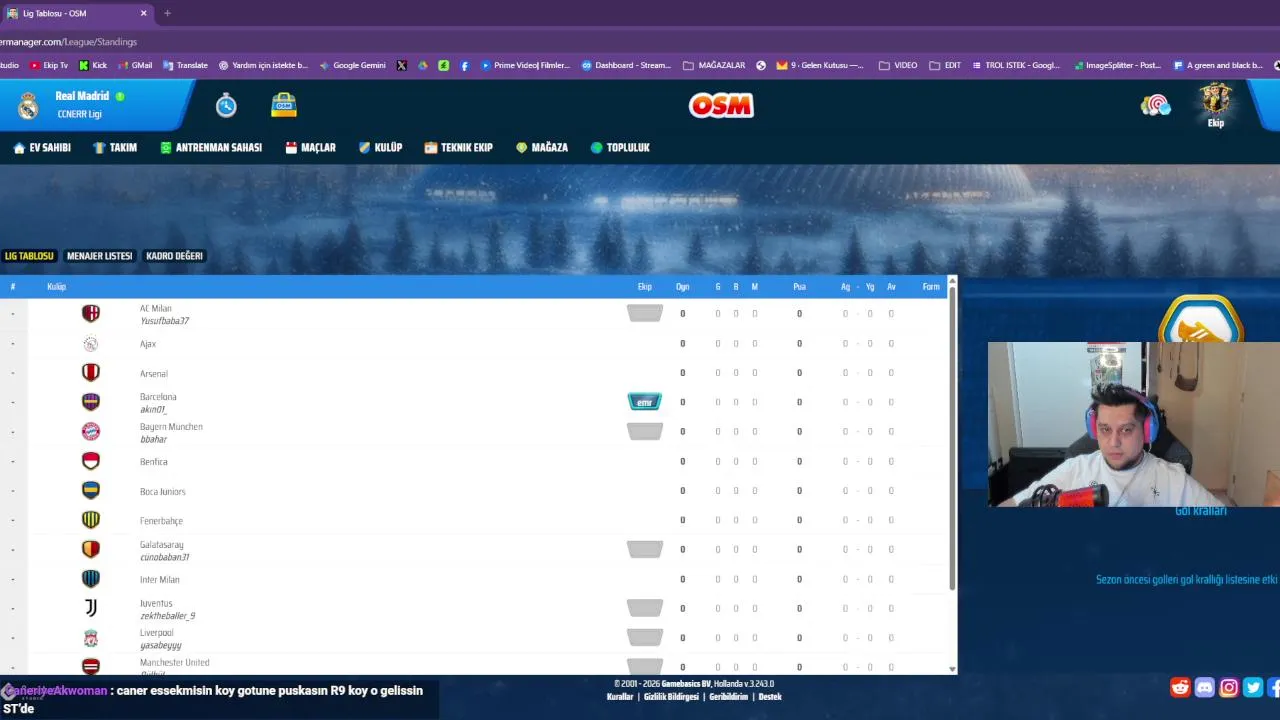Open the target coins icon beside Ekip avatar
The height and width of the screenshot is (720, 1280).
1156,105
